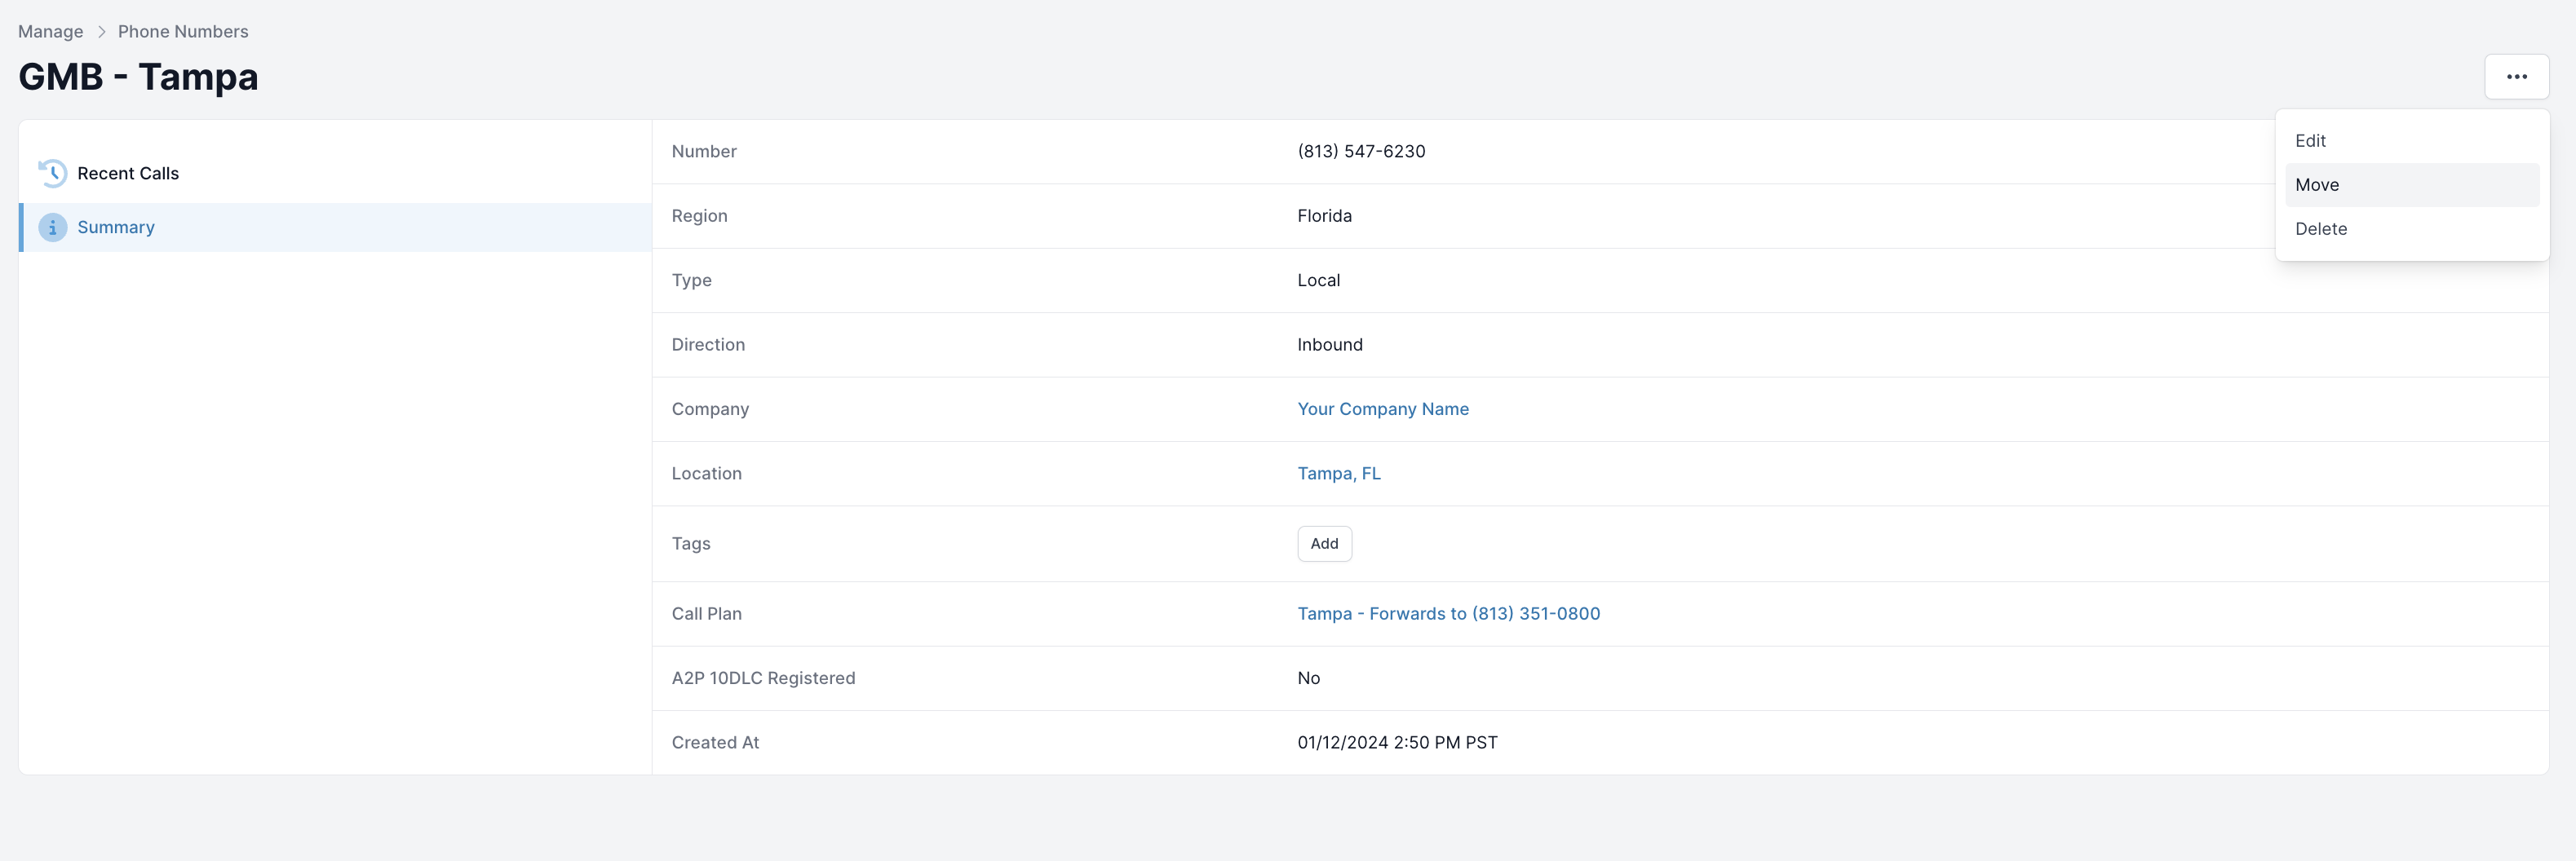
Task: Click the Type value Local
Action: (x=1318, y=280)
